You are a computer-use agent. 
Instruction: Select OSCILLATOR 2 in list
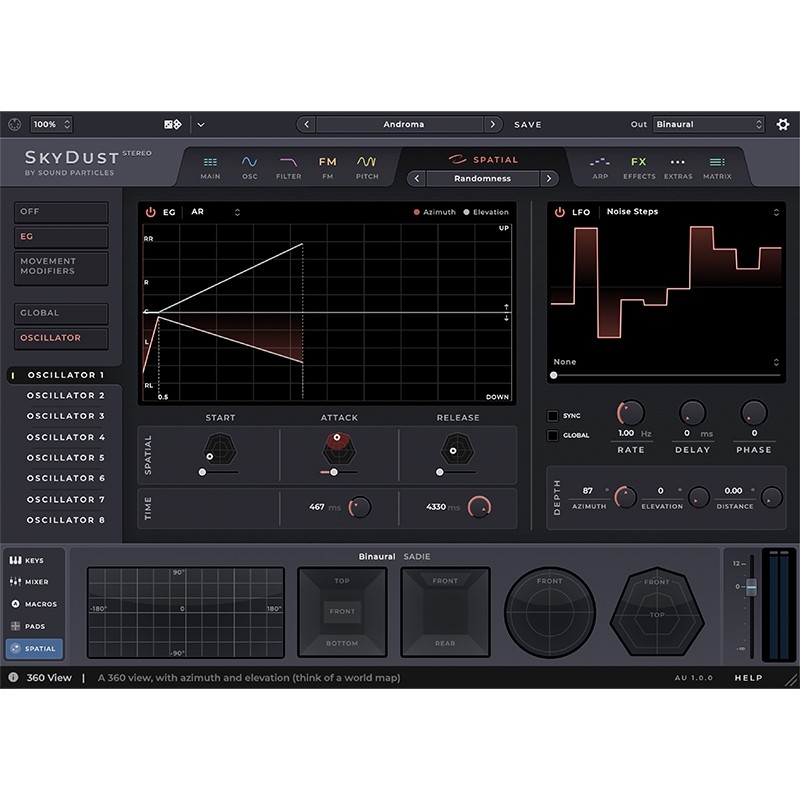click(x=65, y=395)
